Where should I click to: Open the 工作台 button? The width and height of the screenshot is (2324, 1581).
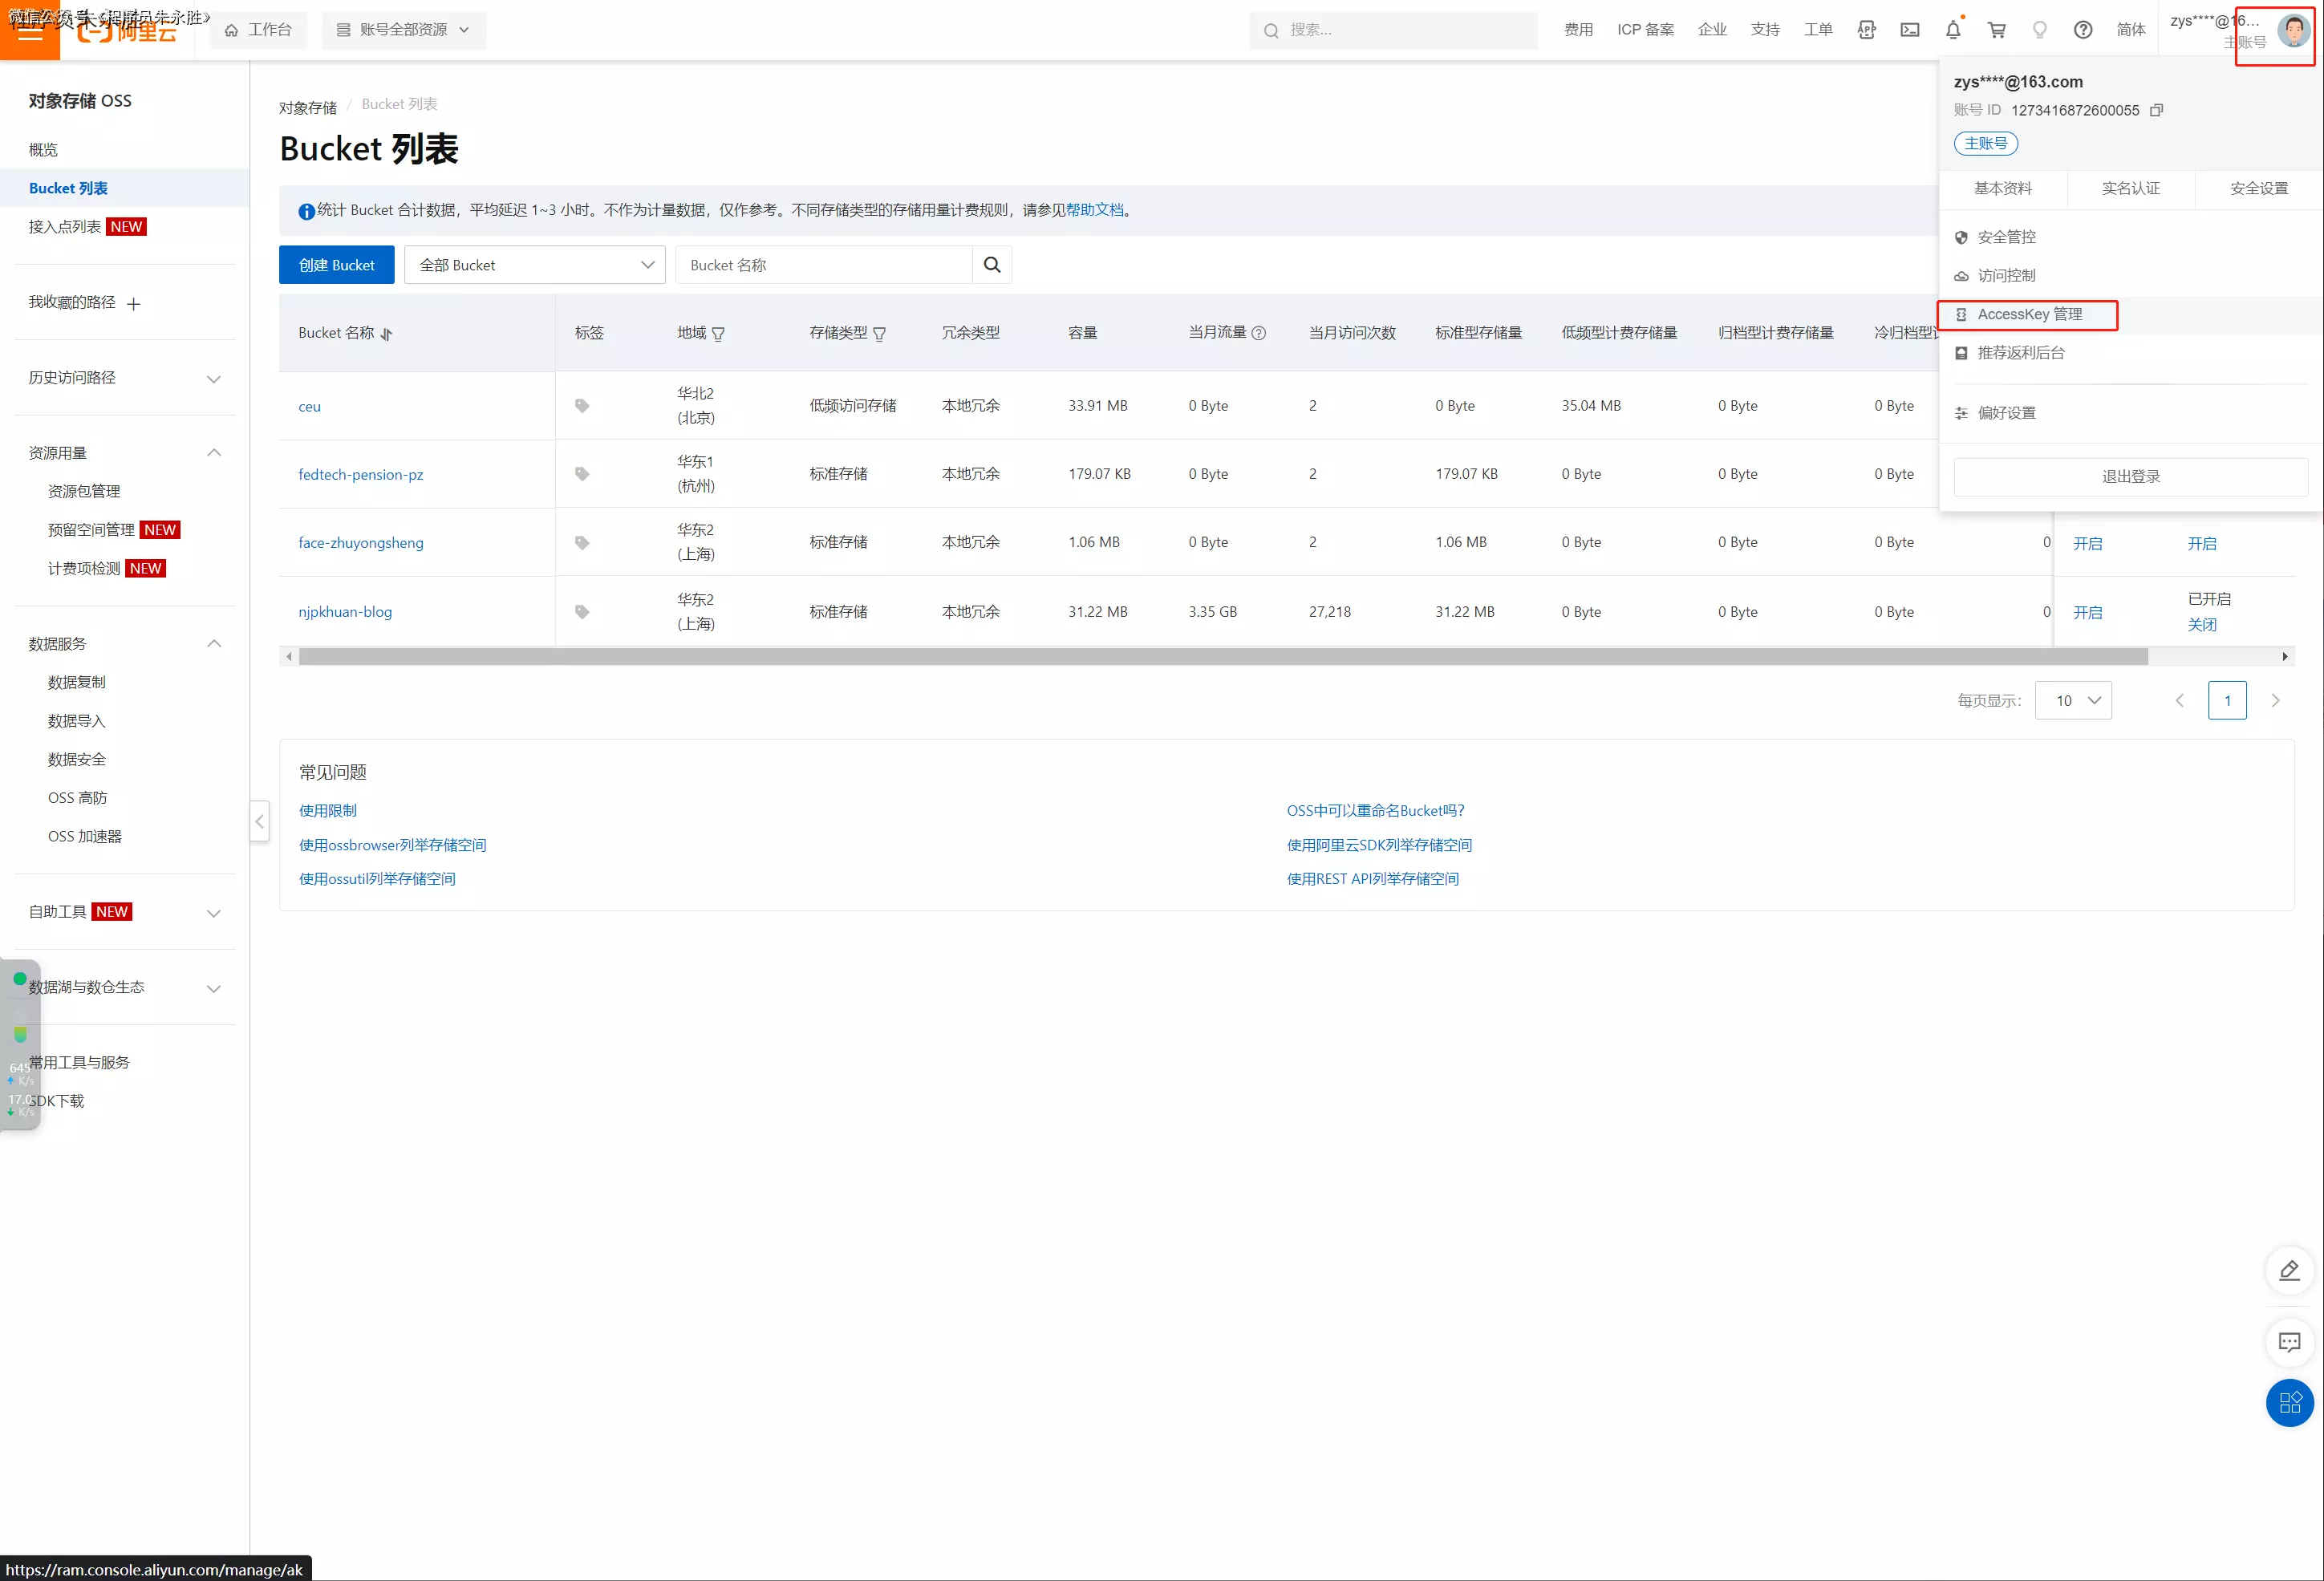pos(259,30)
